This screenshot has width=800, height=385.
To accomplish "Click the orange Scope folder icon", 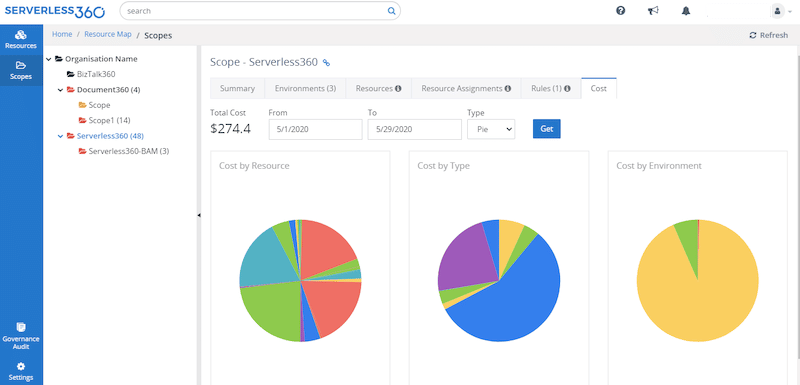I will tap(82, 105).
